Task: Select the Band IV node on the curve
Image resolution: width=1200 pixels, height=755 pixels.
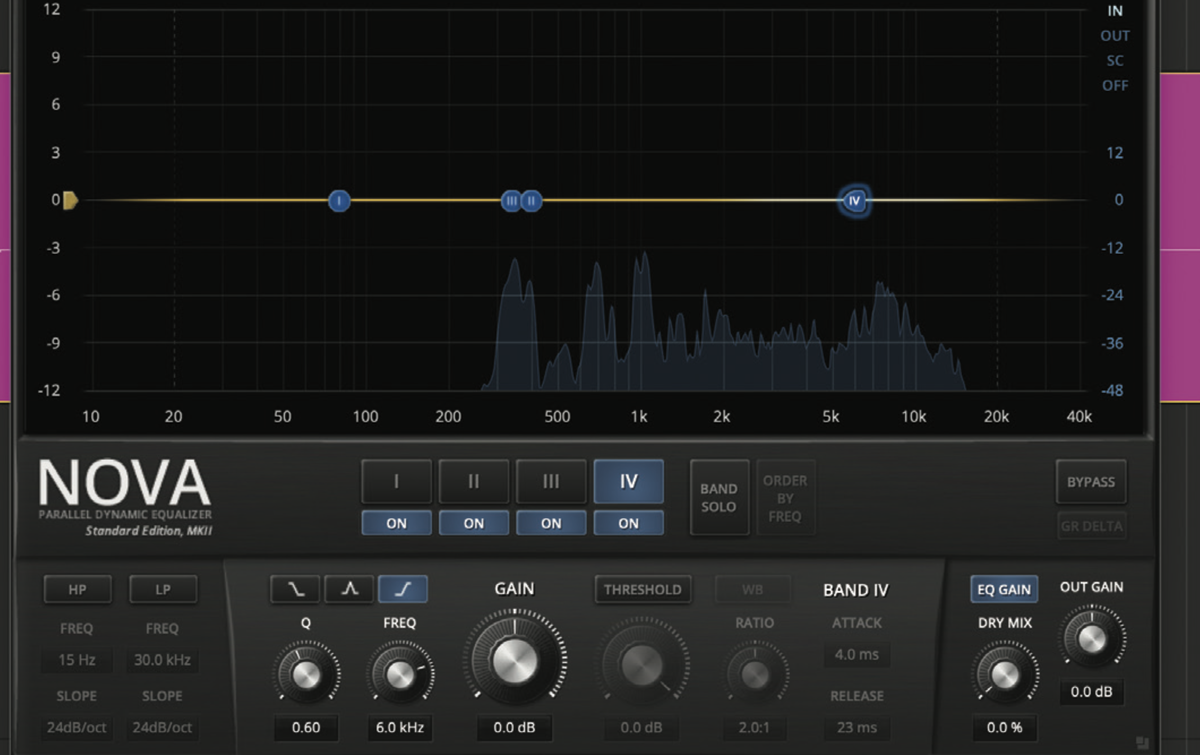Action: (854, 200)
